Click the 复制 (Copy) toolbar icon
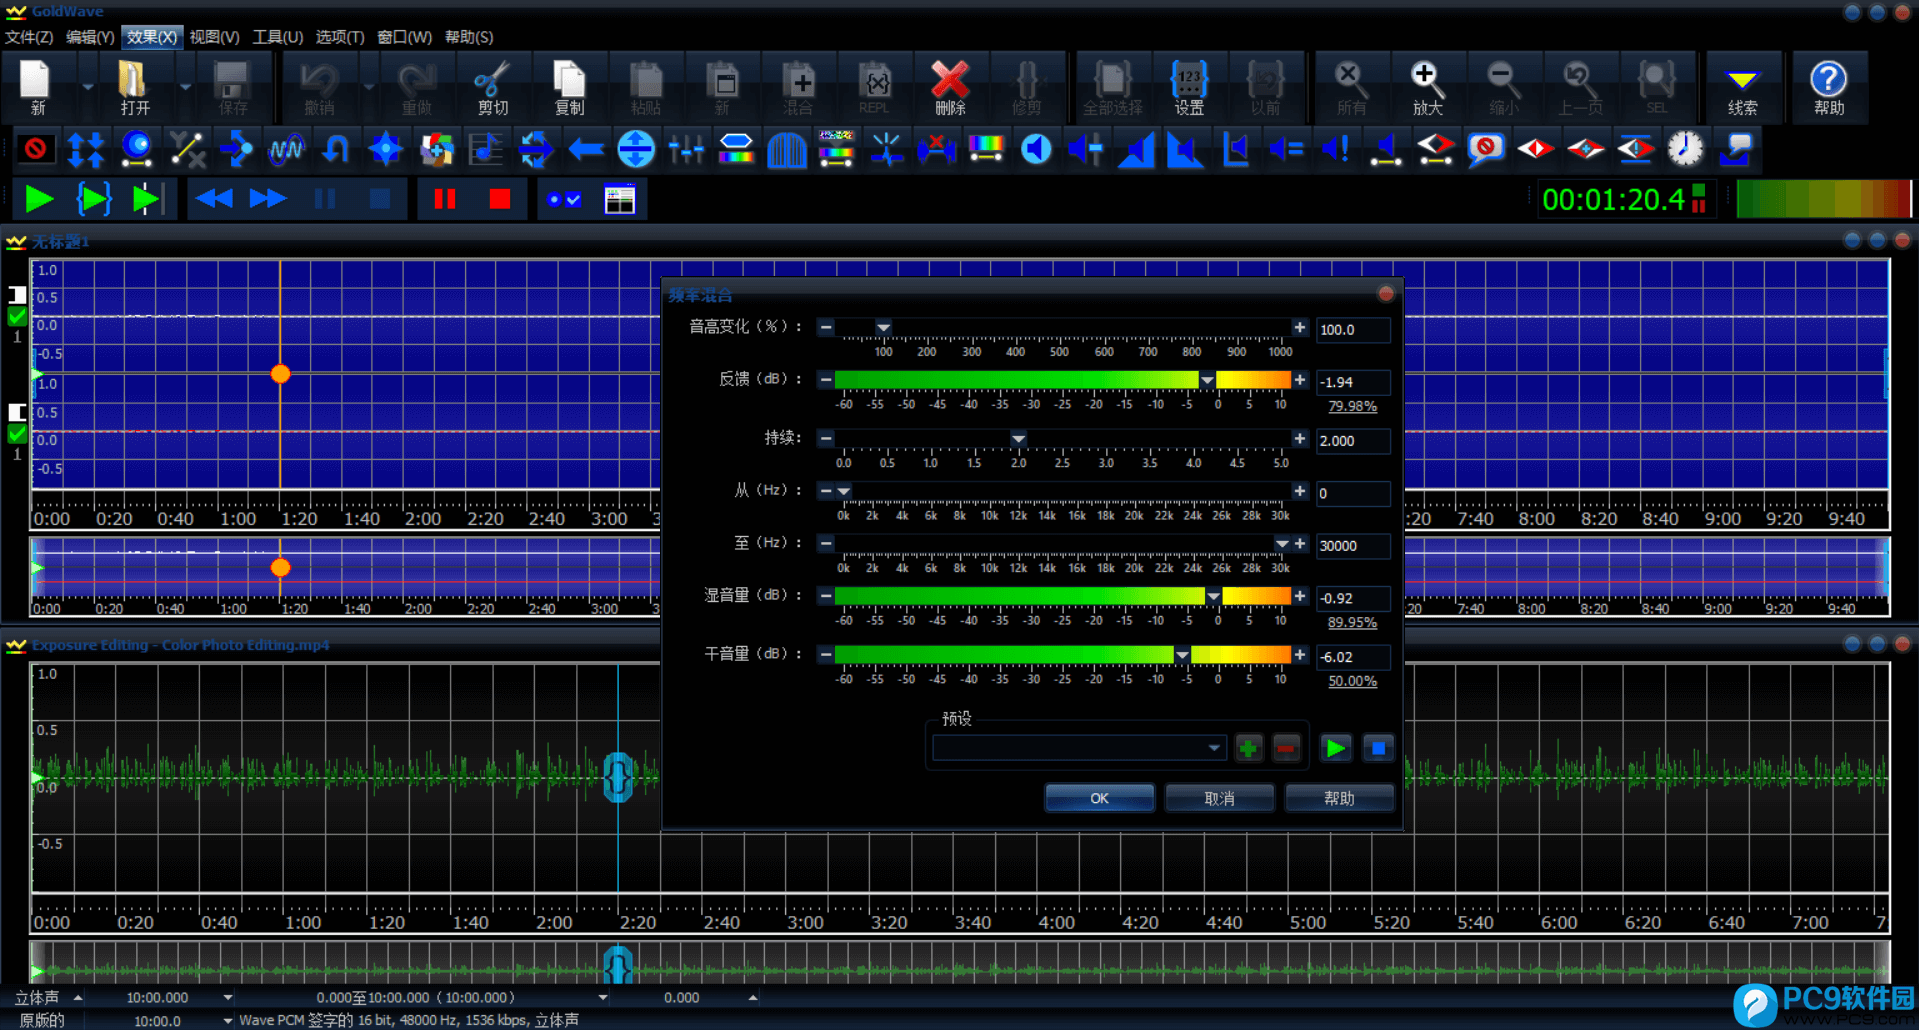The image size is (1919, 1030). [x=569, y=87]
